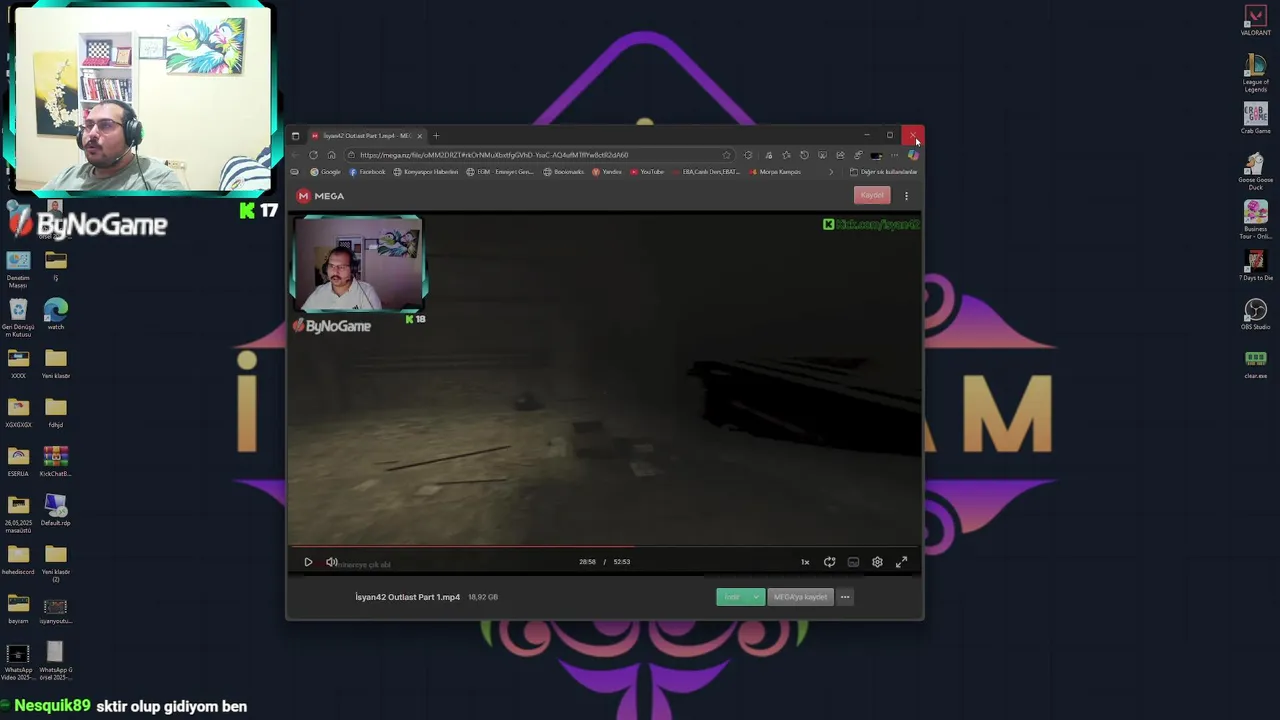Click the Kaydol sign-up button
The width and height of the screenshot is (1280, 720).
pos(872,195)
